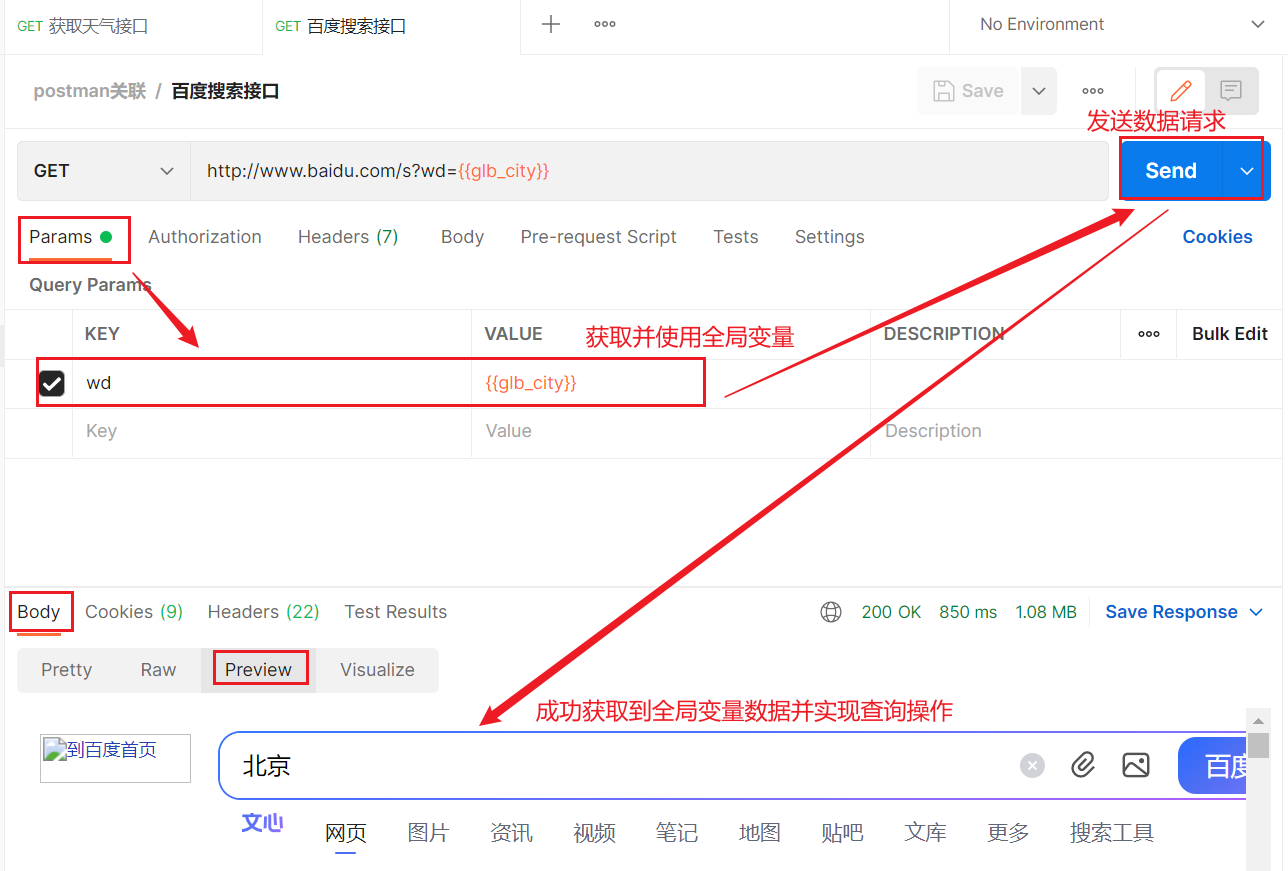This screenshot has width=1288, height=871.
Task: Clear Baidu search text with X icon
Action: coord(1032,766)
